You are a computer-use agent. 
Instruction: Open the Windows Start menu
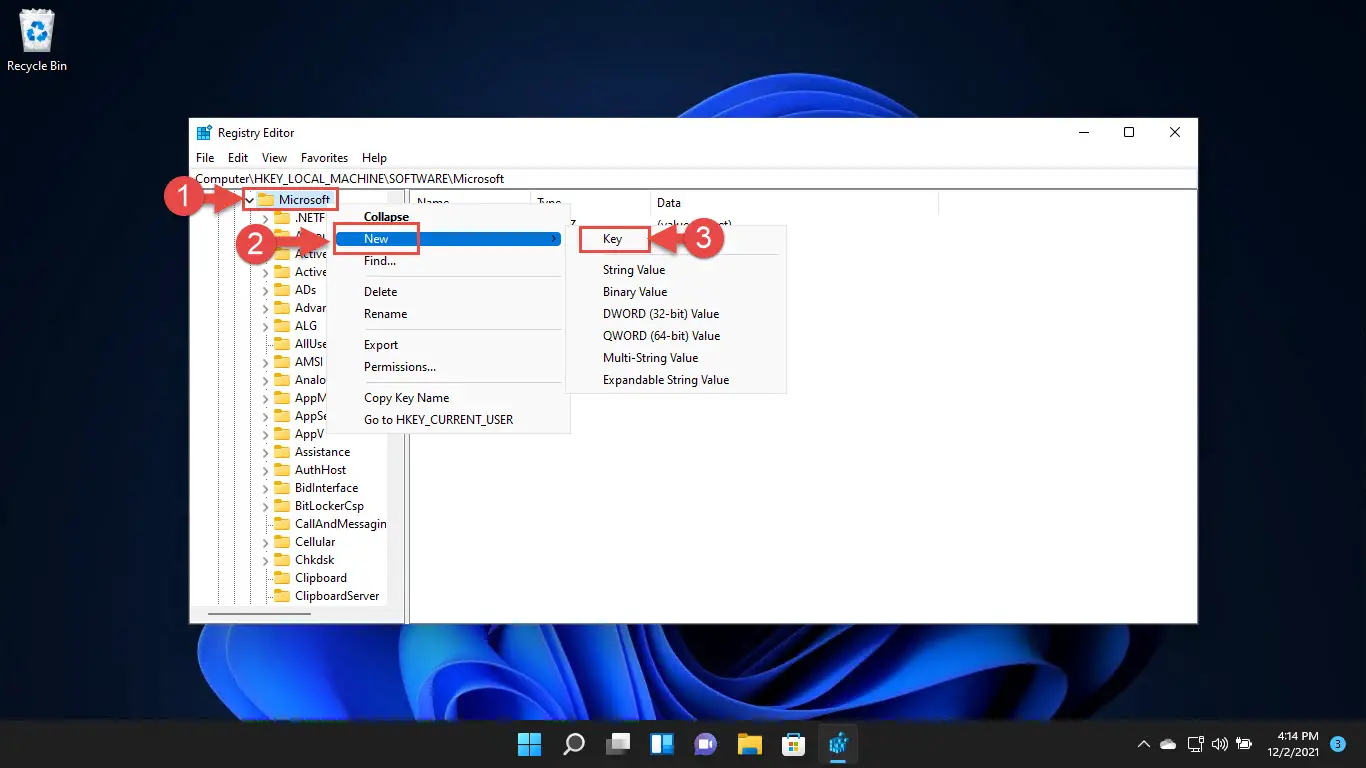tap(529, 744)
